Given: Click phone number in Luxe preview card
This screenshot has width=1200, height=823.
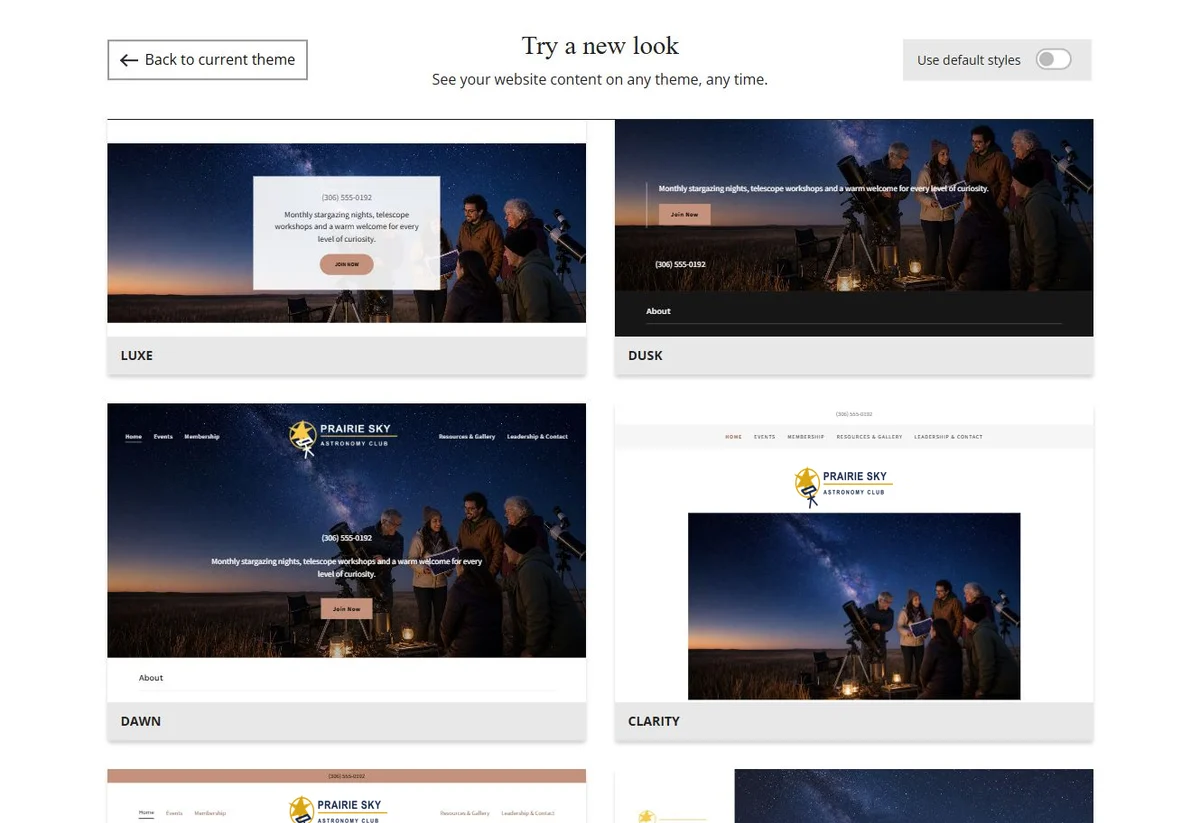Looking at the screenshot, I should (x=346, y=198).
